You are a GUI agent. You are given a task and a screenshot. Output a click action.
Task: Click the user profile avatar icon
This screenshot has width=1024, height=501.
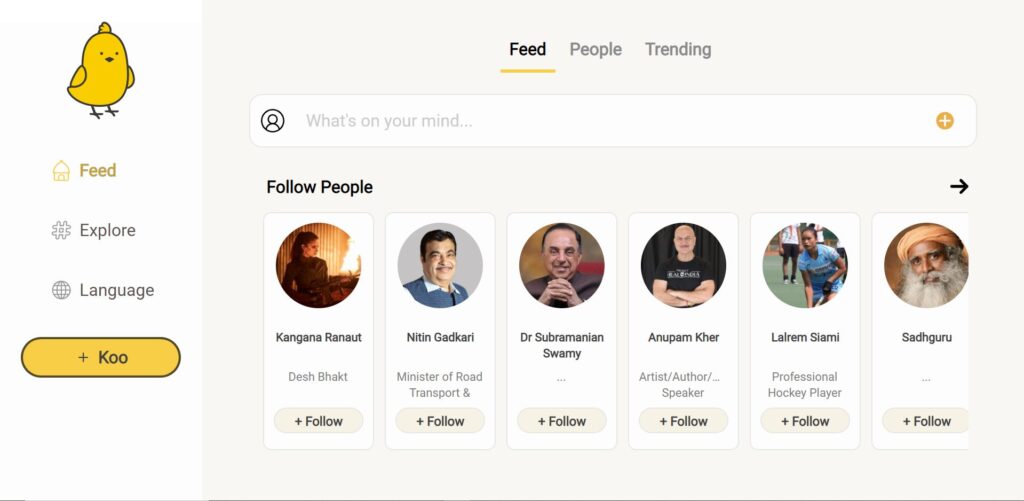click(x=273, y=121)
